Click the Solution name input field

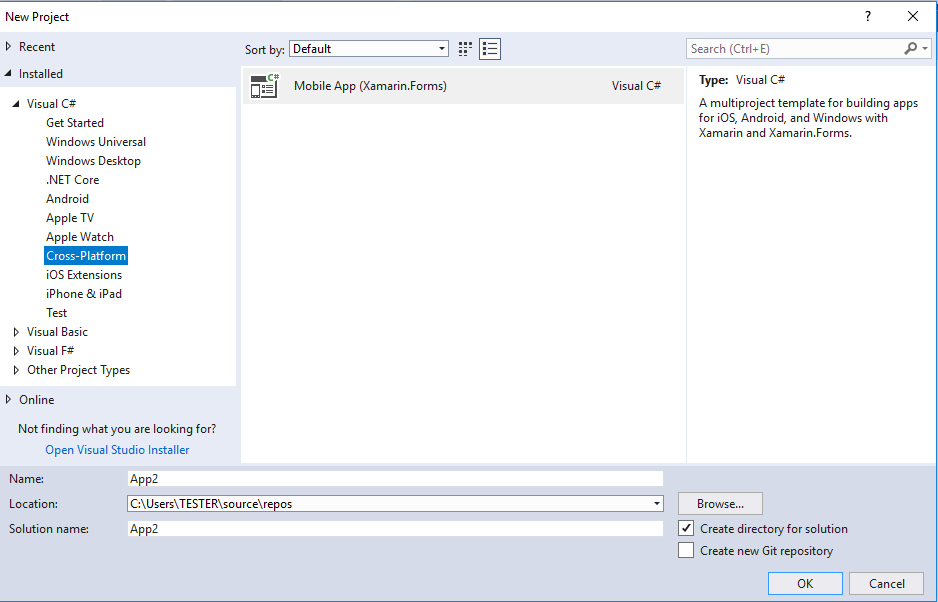[395, 528]
